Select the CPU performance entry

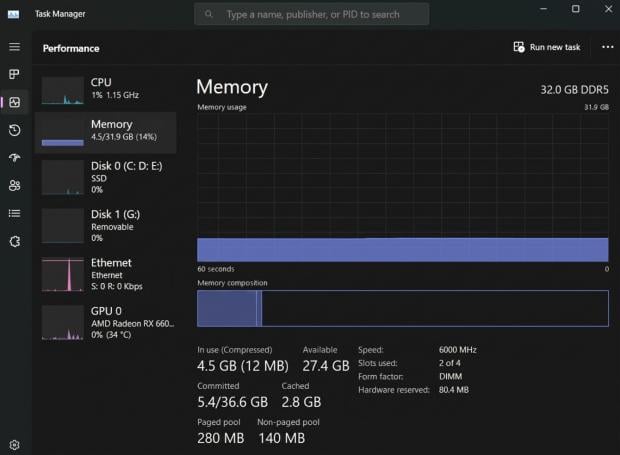pos(106,89)
